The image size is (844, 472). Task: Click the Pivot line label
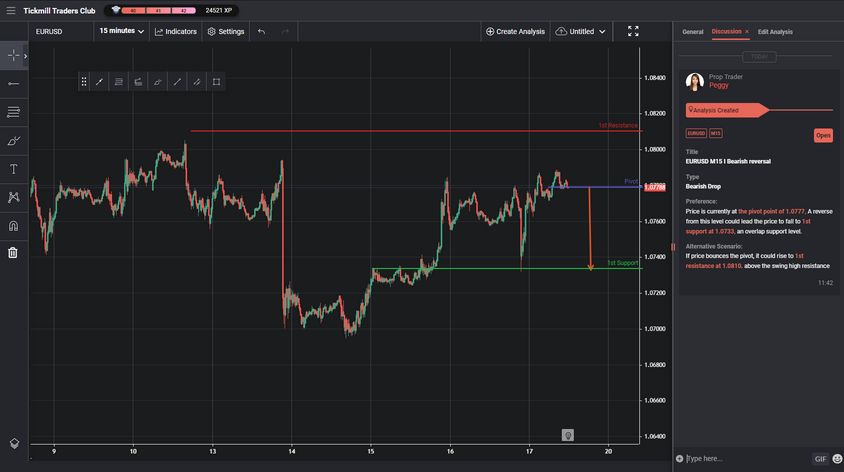(x=631, y=181)
